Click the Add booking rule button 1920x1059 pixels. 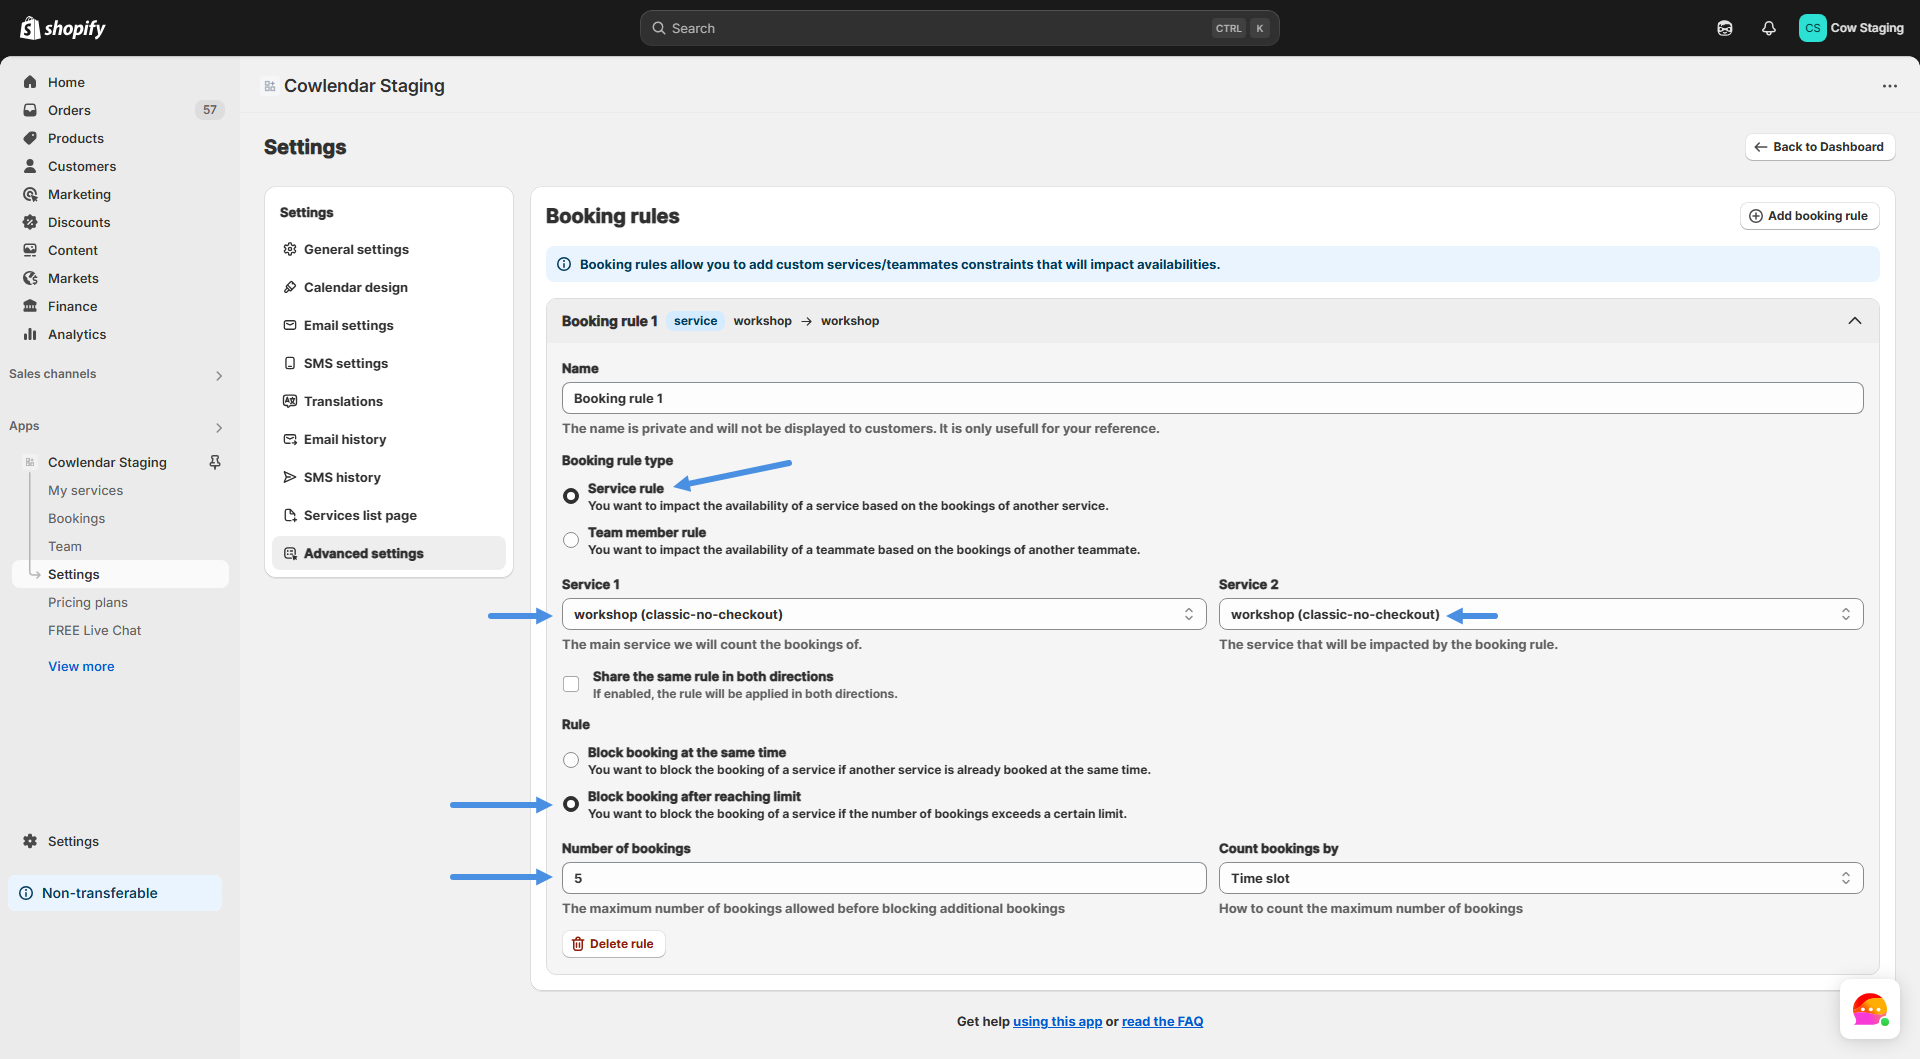tap(1809, 216)
